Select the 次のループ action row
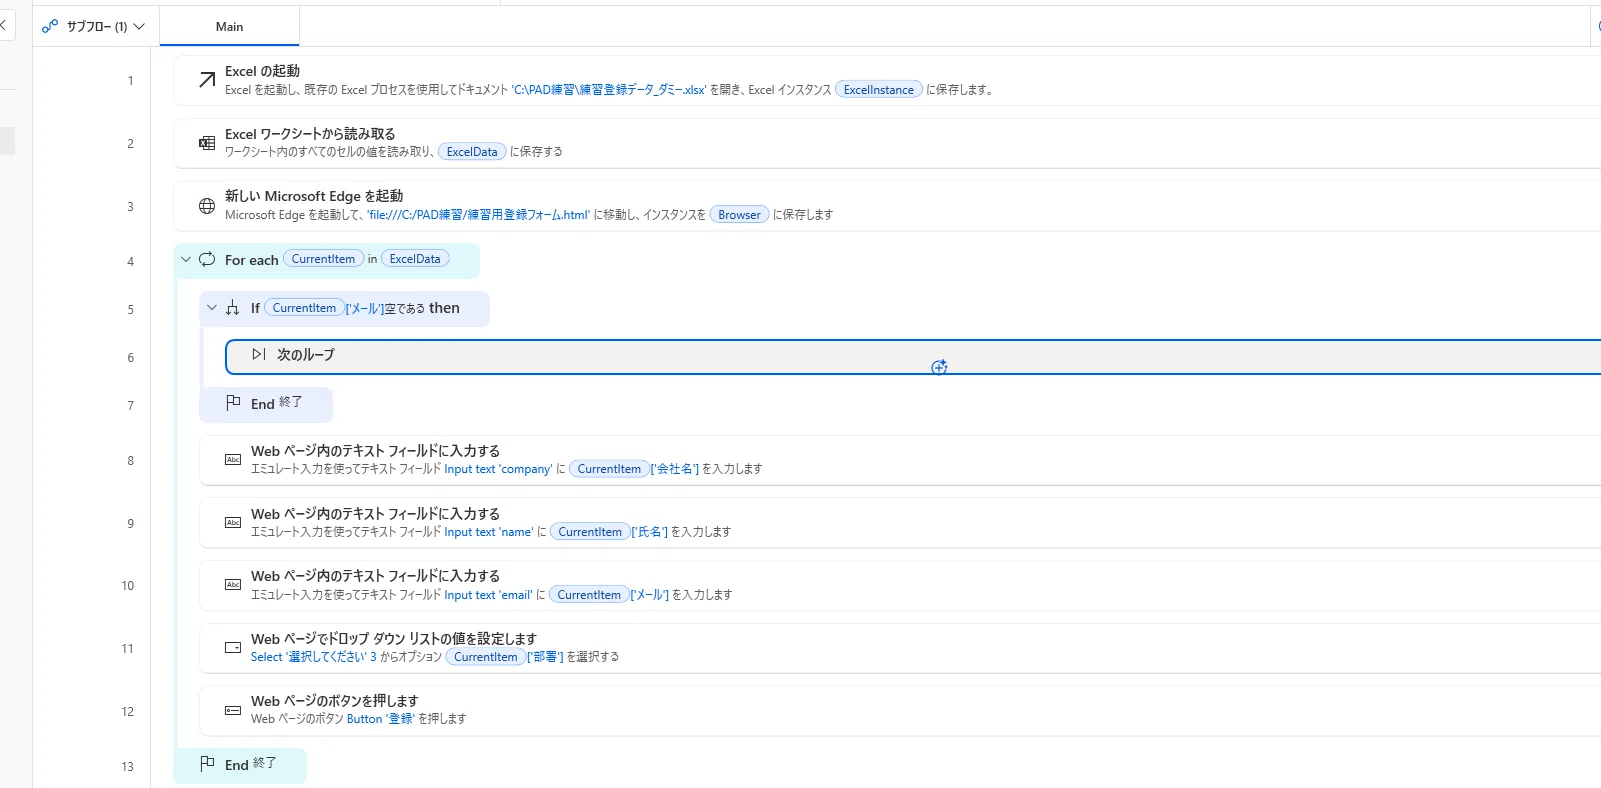 pyautogui.click(x=913, y=357)
